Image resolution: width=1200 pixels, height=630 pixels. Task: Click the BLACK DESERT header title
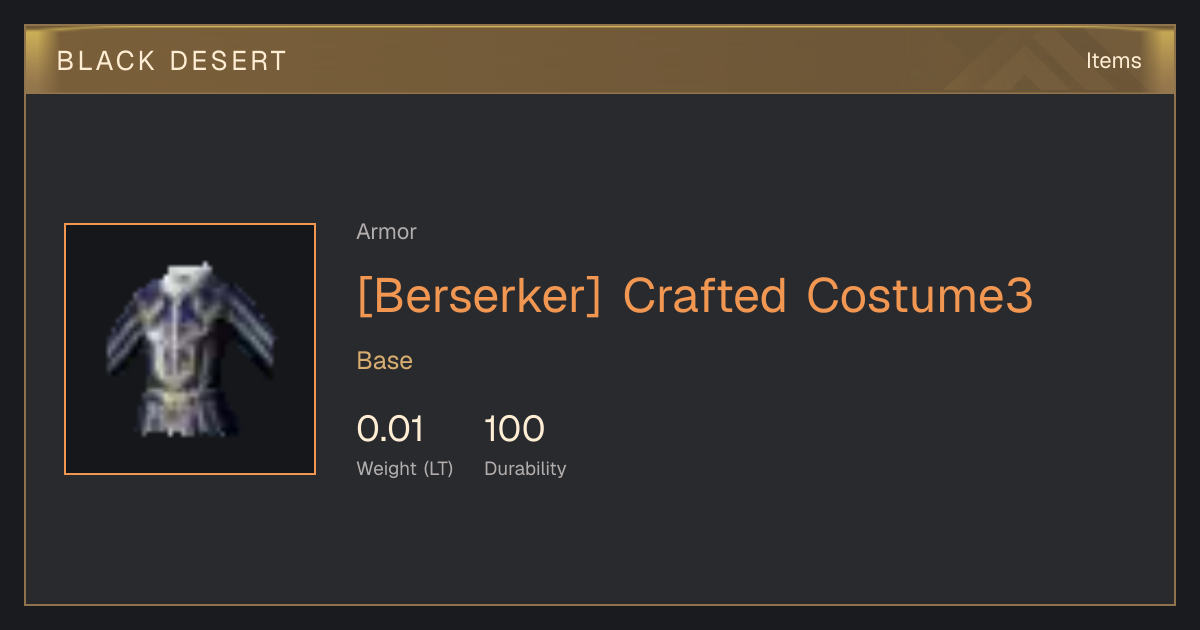[172, 61]
